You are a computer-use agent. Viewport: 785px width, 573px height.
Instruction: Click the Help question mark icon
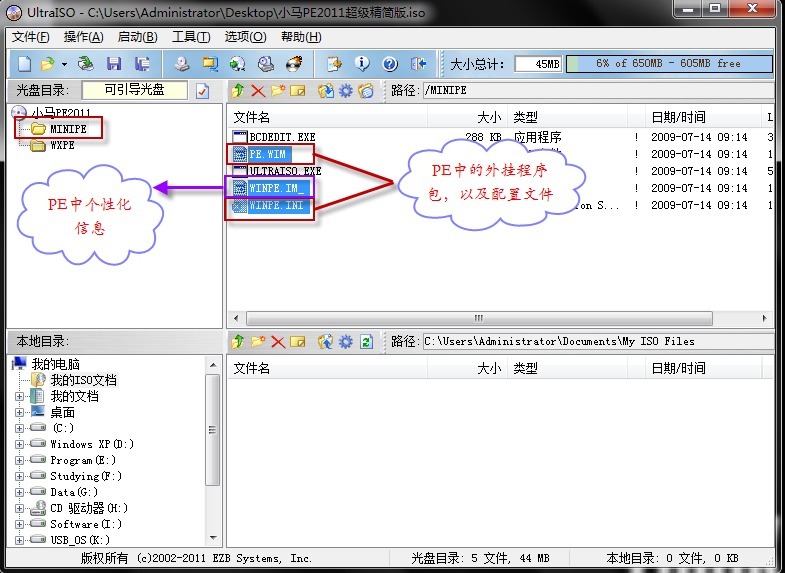(390, 64)
